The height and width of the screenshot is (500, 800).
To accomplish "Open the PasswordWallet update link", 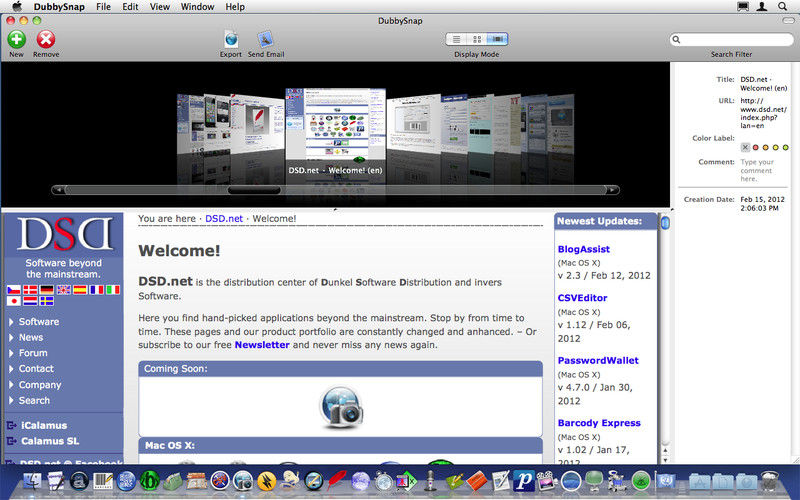I will click(598, 360).
